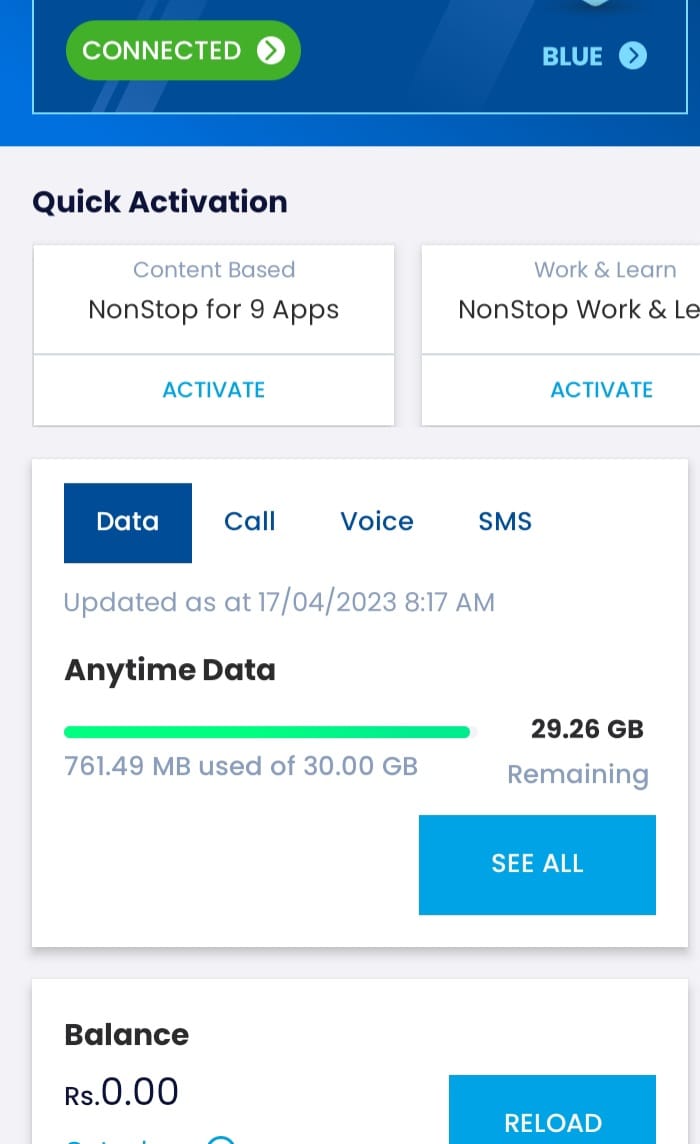Activate NonStop for 9 Apps plan
Image resolution: width=700 pixels, height=1144 pixels.
pyautogui.click(x=214, y=390)
